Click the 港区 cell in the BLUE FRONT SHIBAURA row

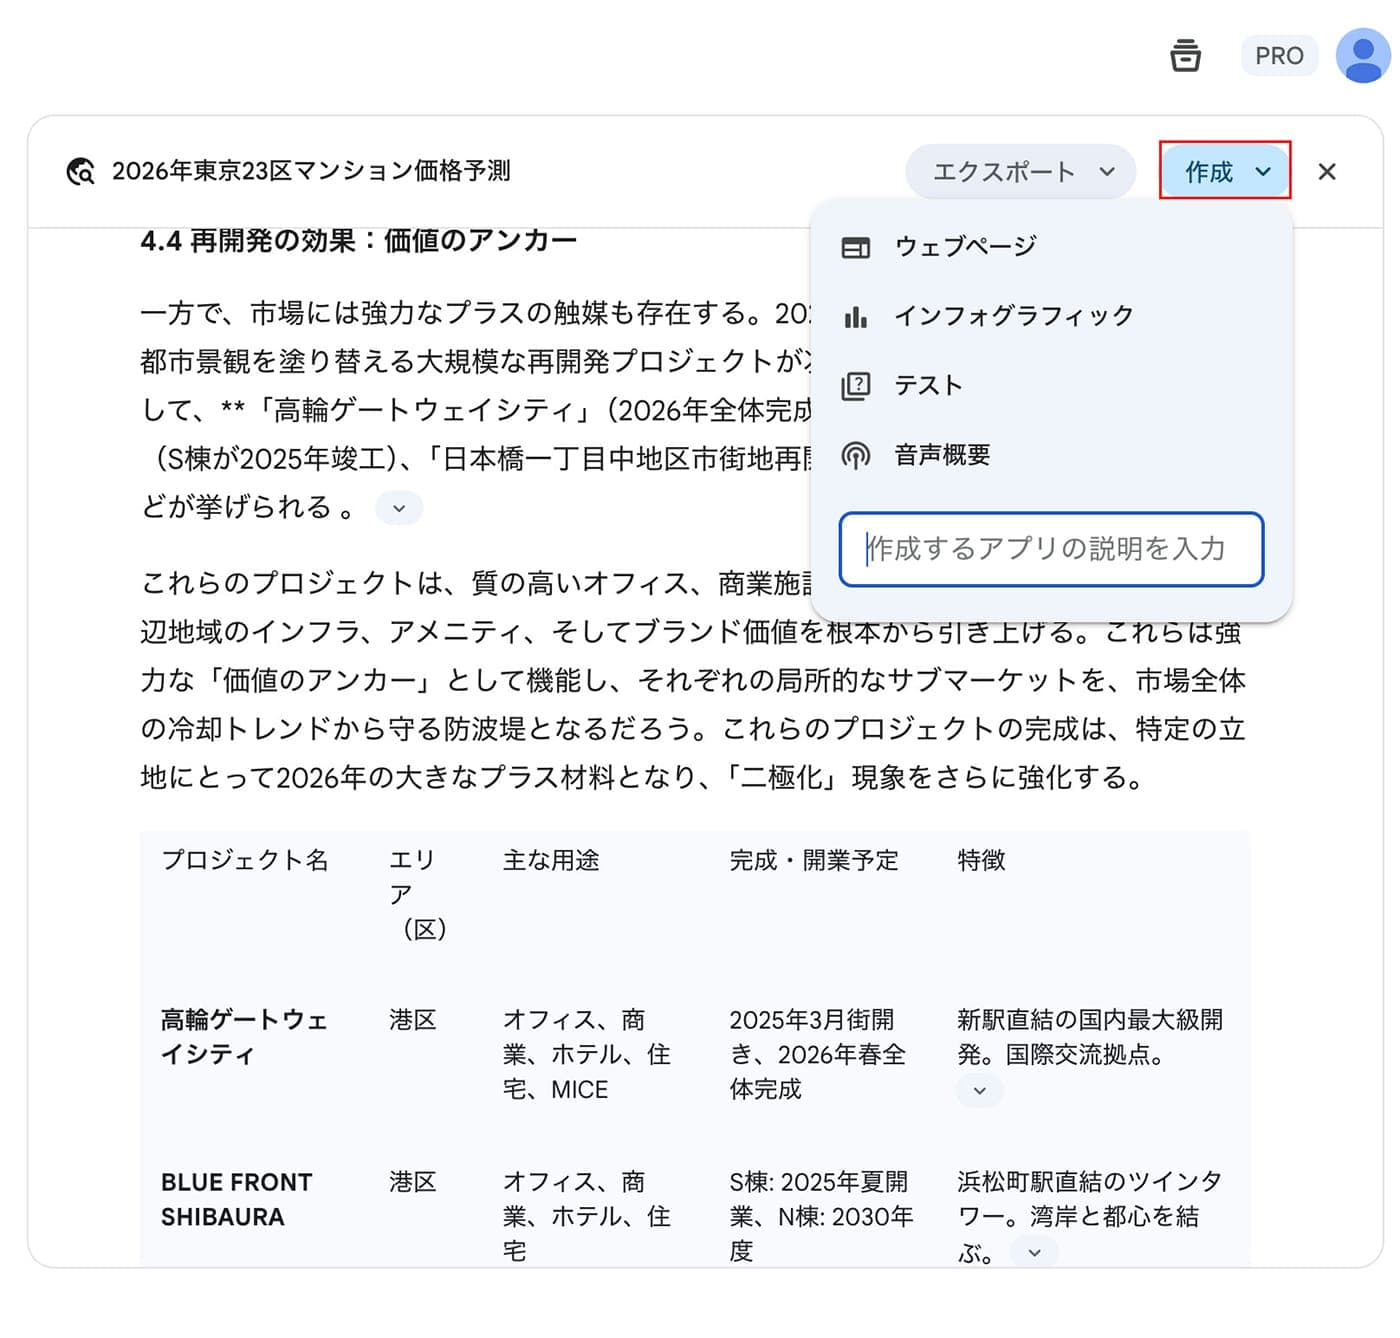(413, 1182)
